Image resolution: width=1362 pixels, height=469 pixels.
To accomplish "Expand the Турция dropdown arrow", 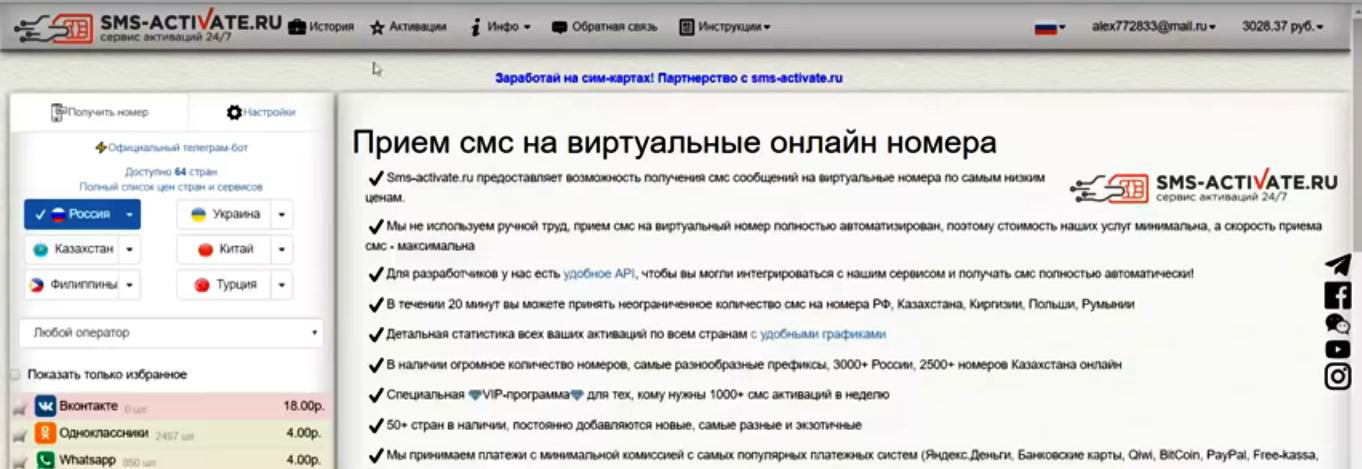I will point(282,284).
